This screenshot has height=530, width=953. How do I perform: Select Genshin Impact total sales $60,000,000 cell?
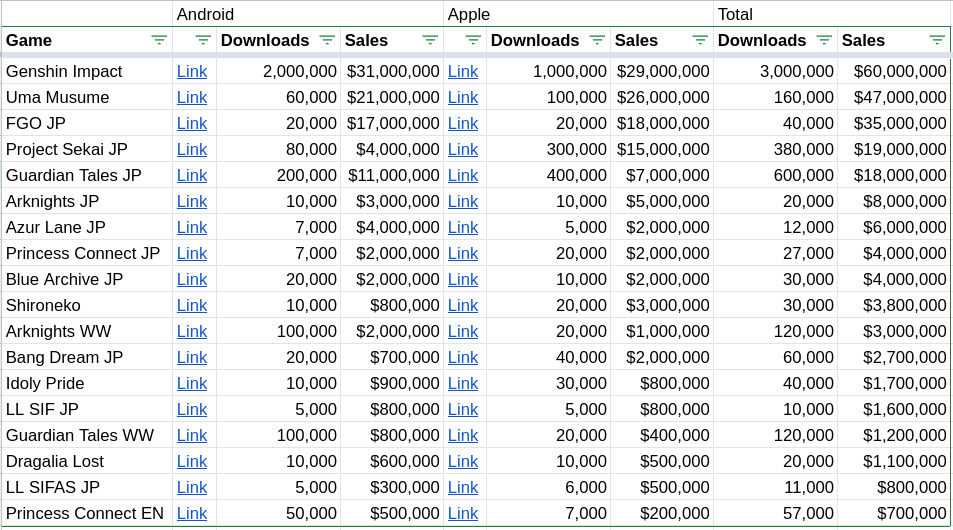click(894, 72)
